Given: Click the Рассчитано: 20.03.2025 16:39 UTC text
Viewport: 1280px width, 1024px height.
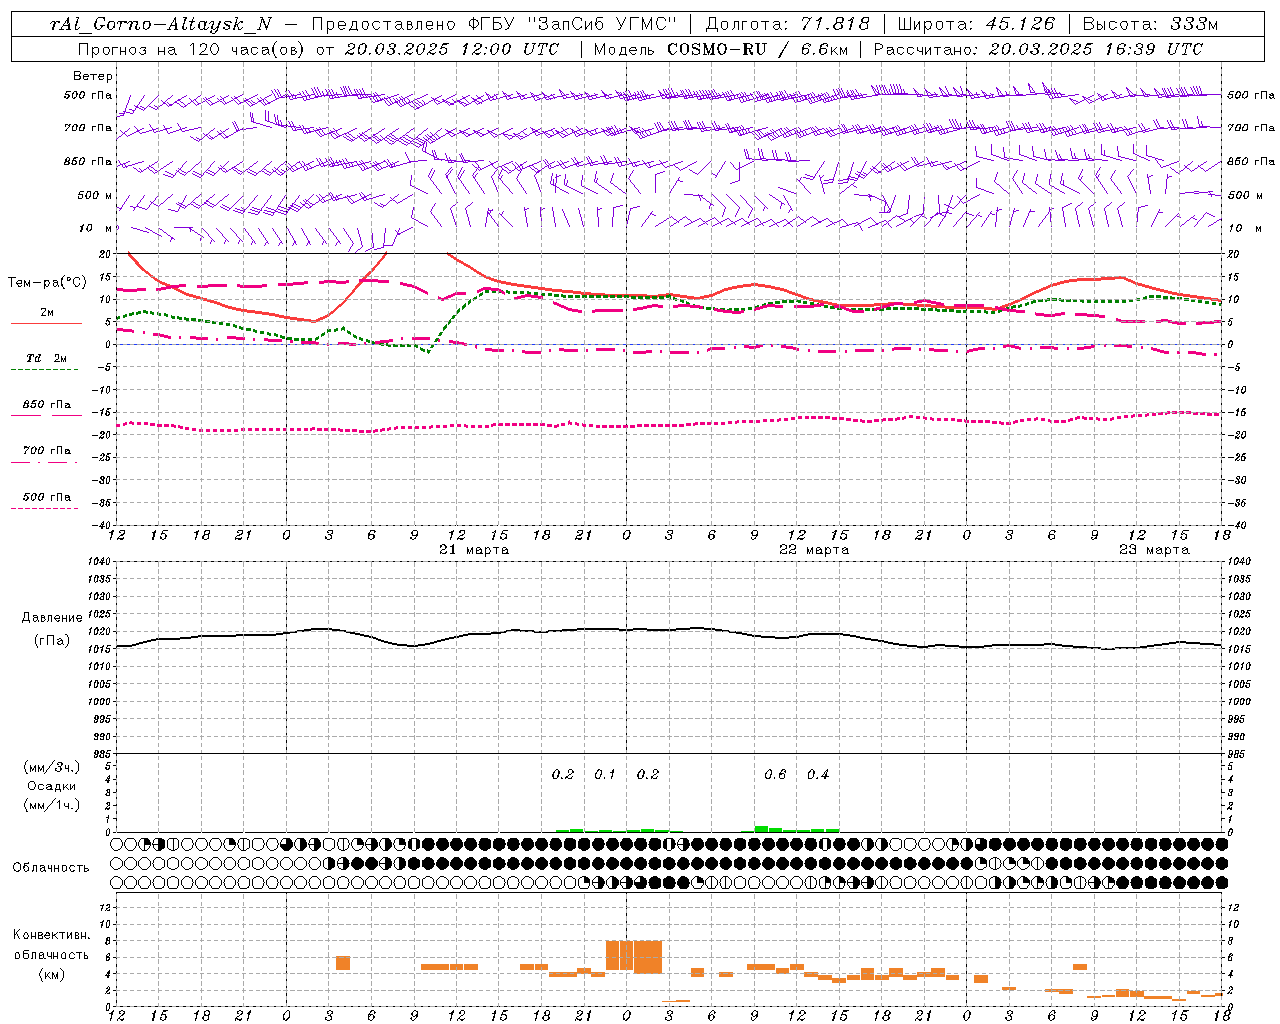Looking at the screenshot, I should [1038, 48].
